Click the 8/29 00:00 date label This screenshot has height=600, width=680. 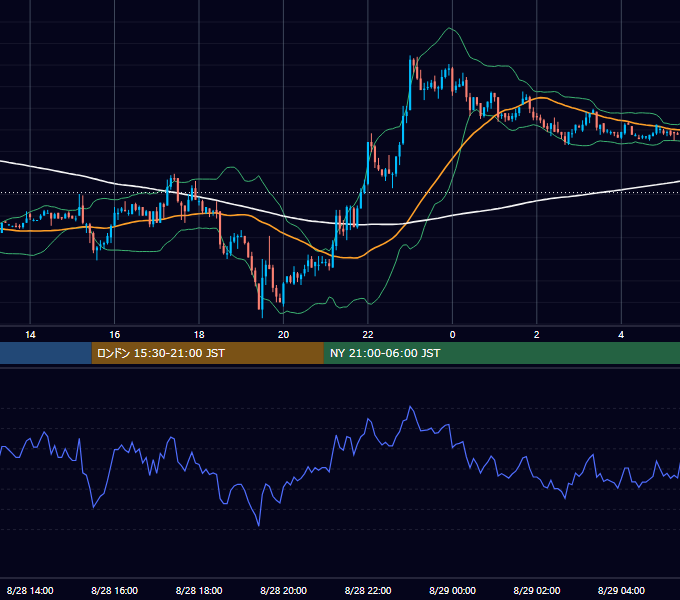tap(452, 590)
